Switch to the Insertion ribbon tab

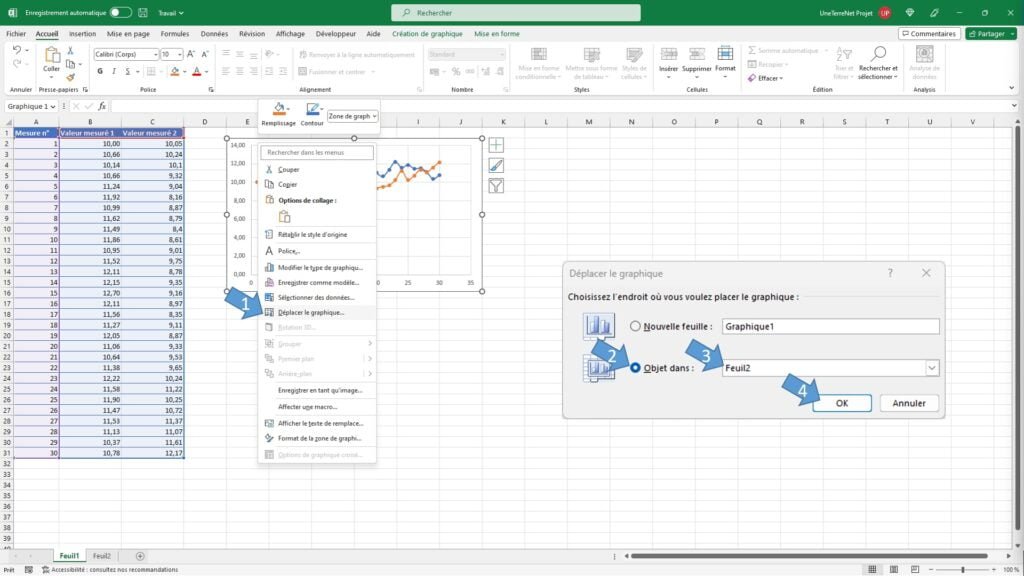pyautogui.click(x=83, y=34)
